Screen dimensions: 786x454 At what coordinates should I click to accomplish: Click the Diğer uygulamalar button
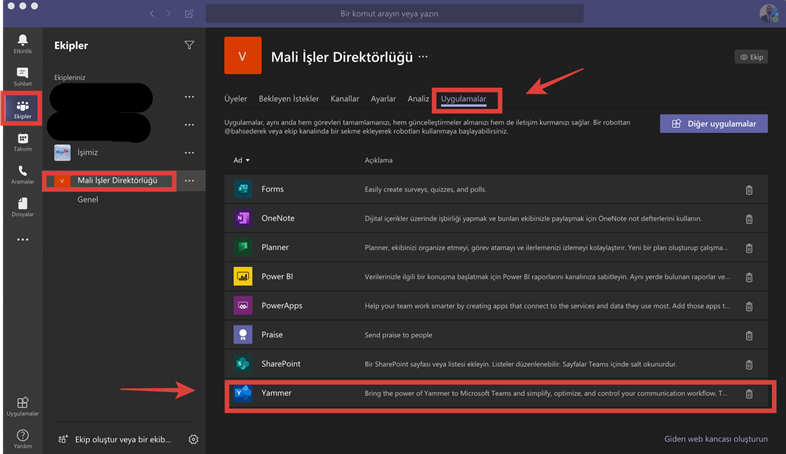[x=713, y=124]
